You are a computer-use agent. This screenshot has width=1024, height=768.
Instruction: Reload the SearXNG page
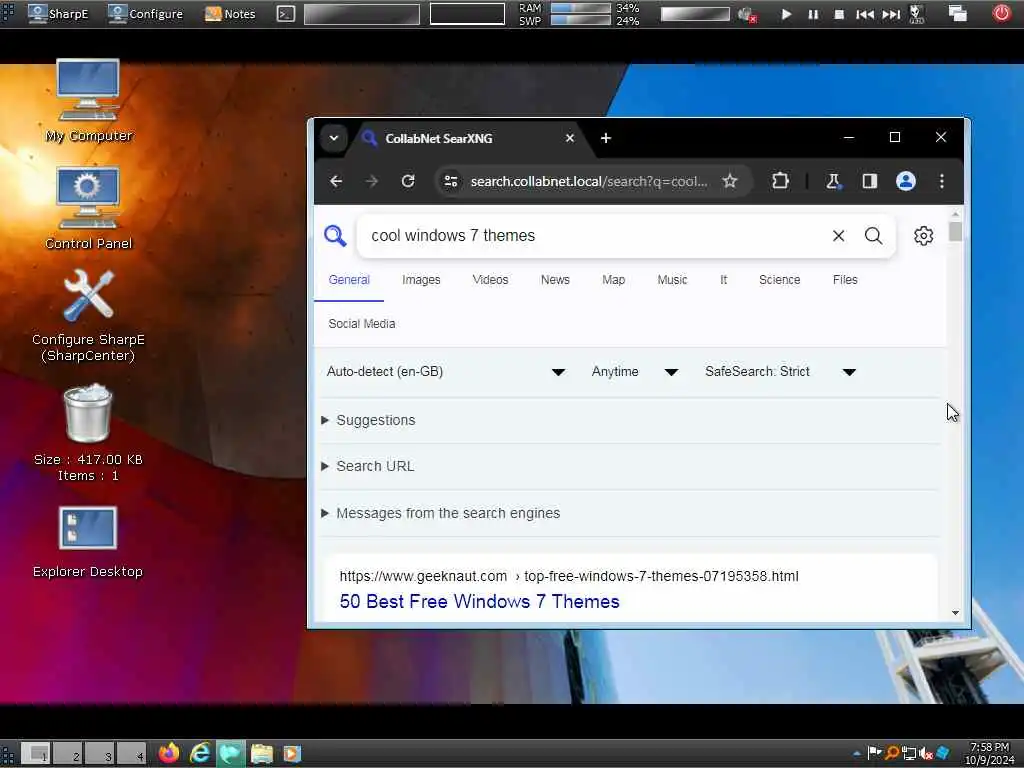click(408, 181)
